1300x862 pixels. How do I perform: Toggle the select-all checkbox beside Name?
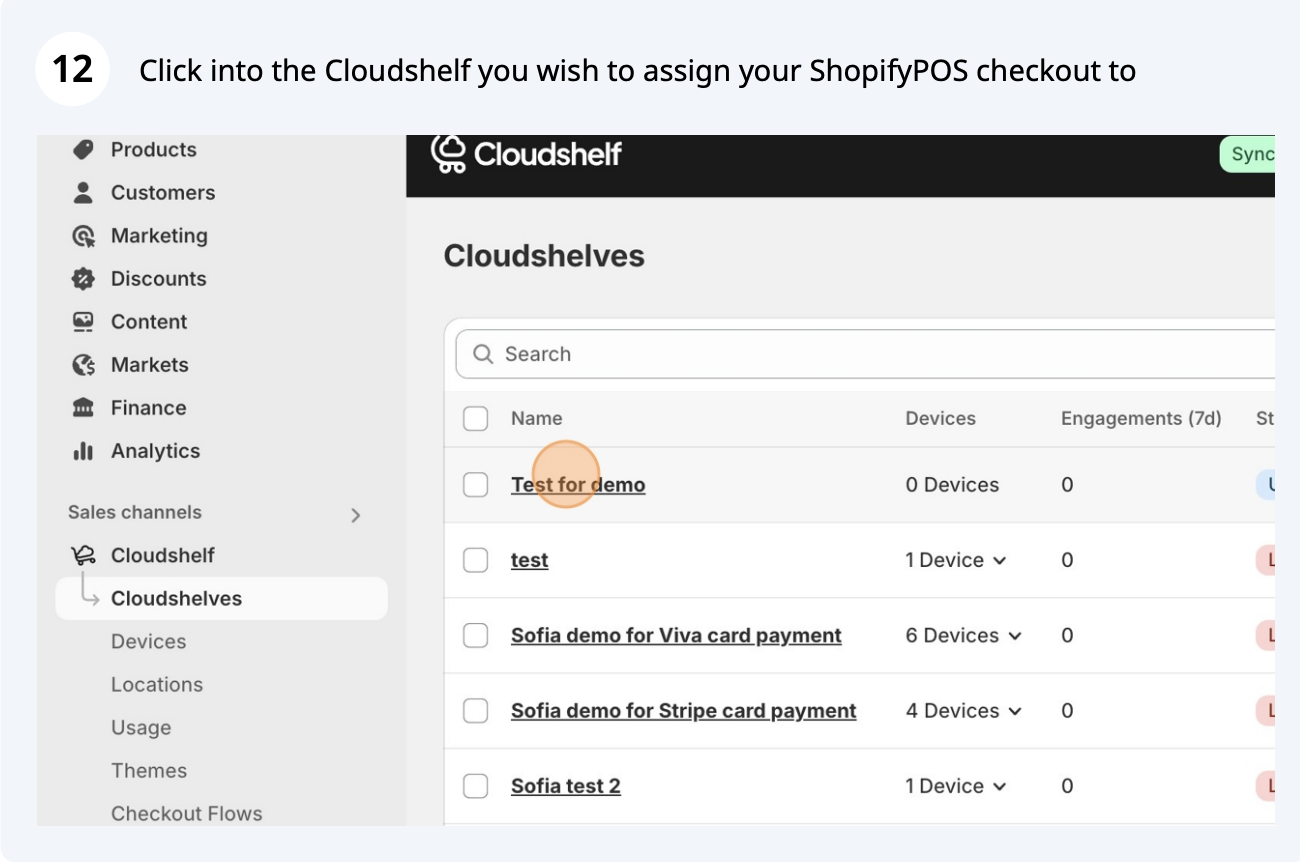[475, 418]
